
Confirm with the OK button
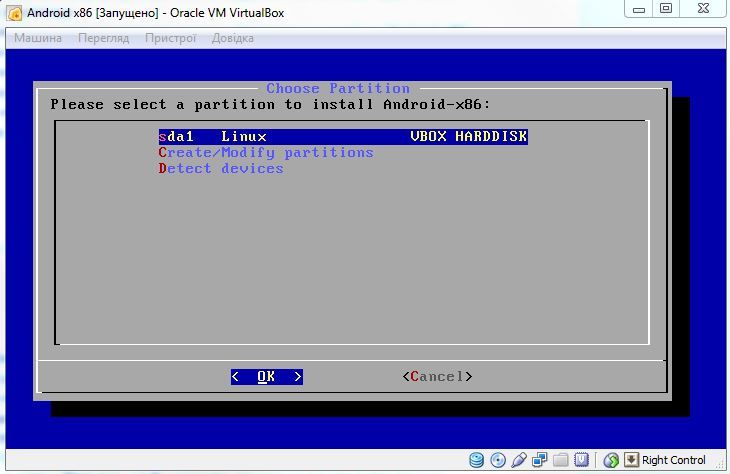[267, 377]
